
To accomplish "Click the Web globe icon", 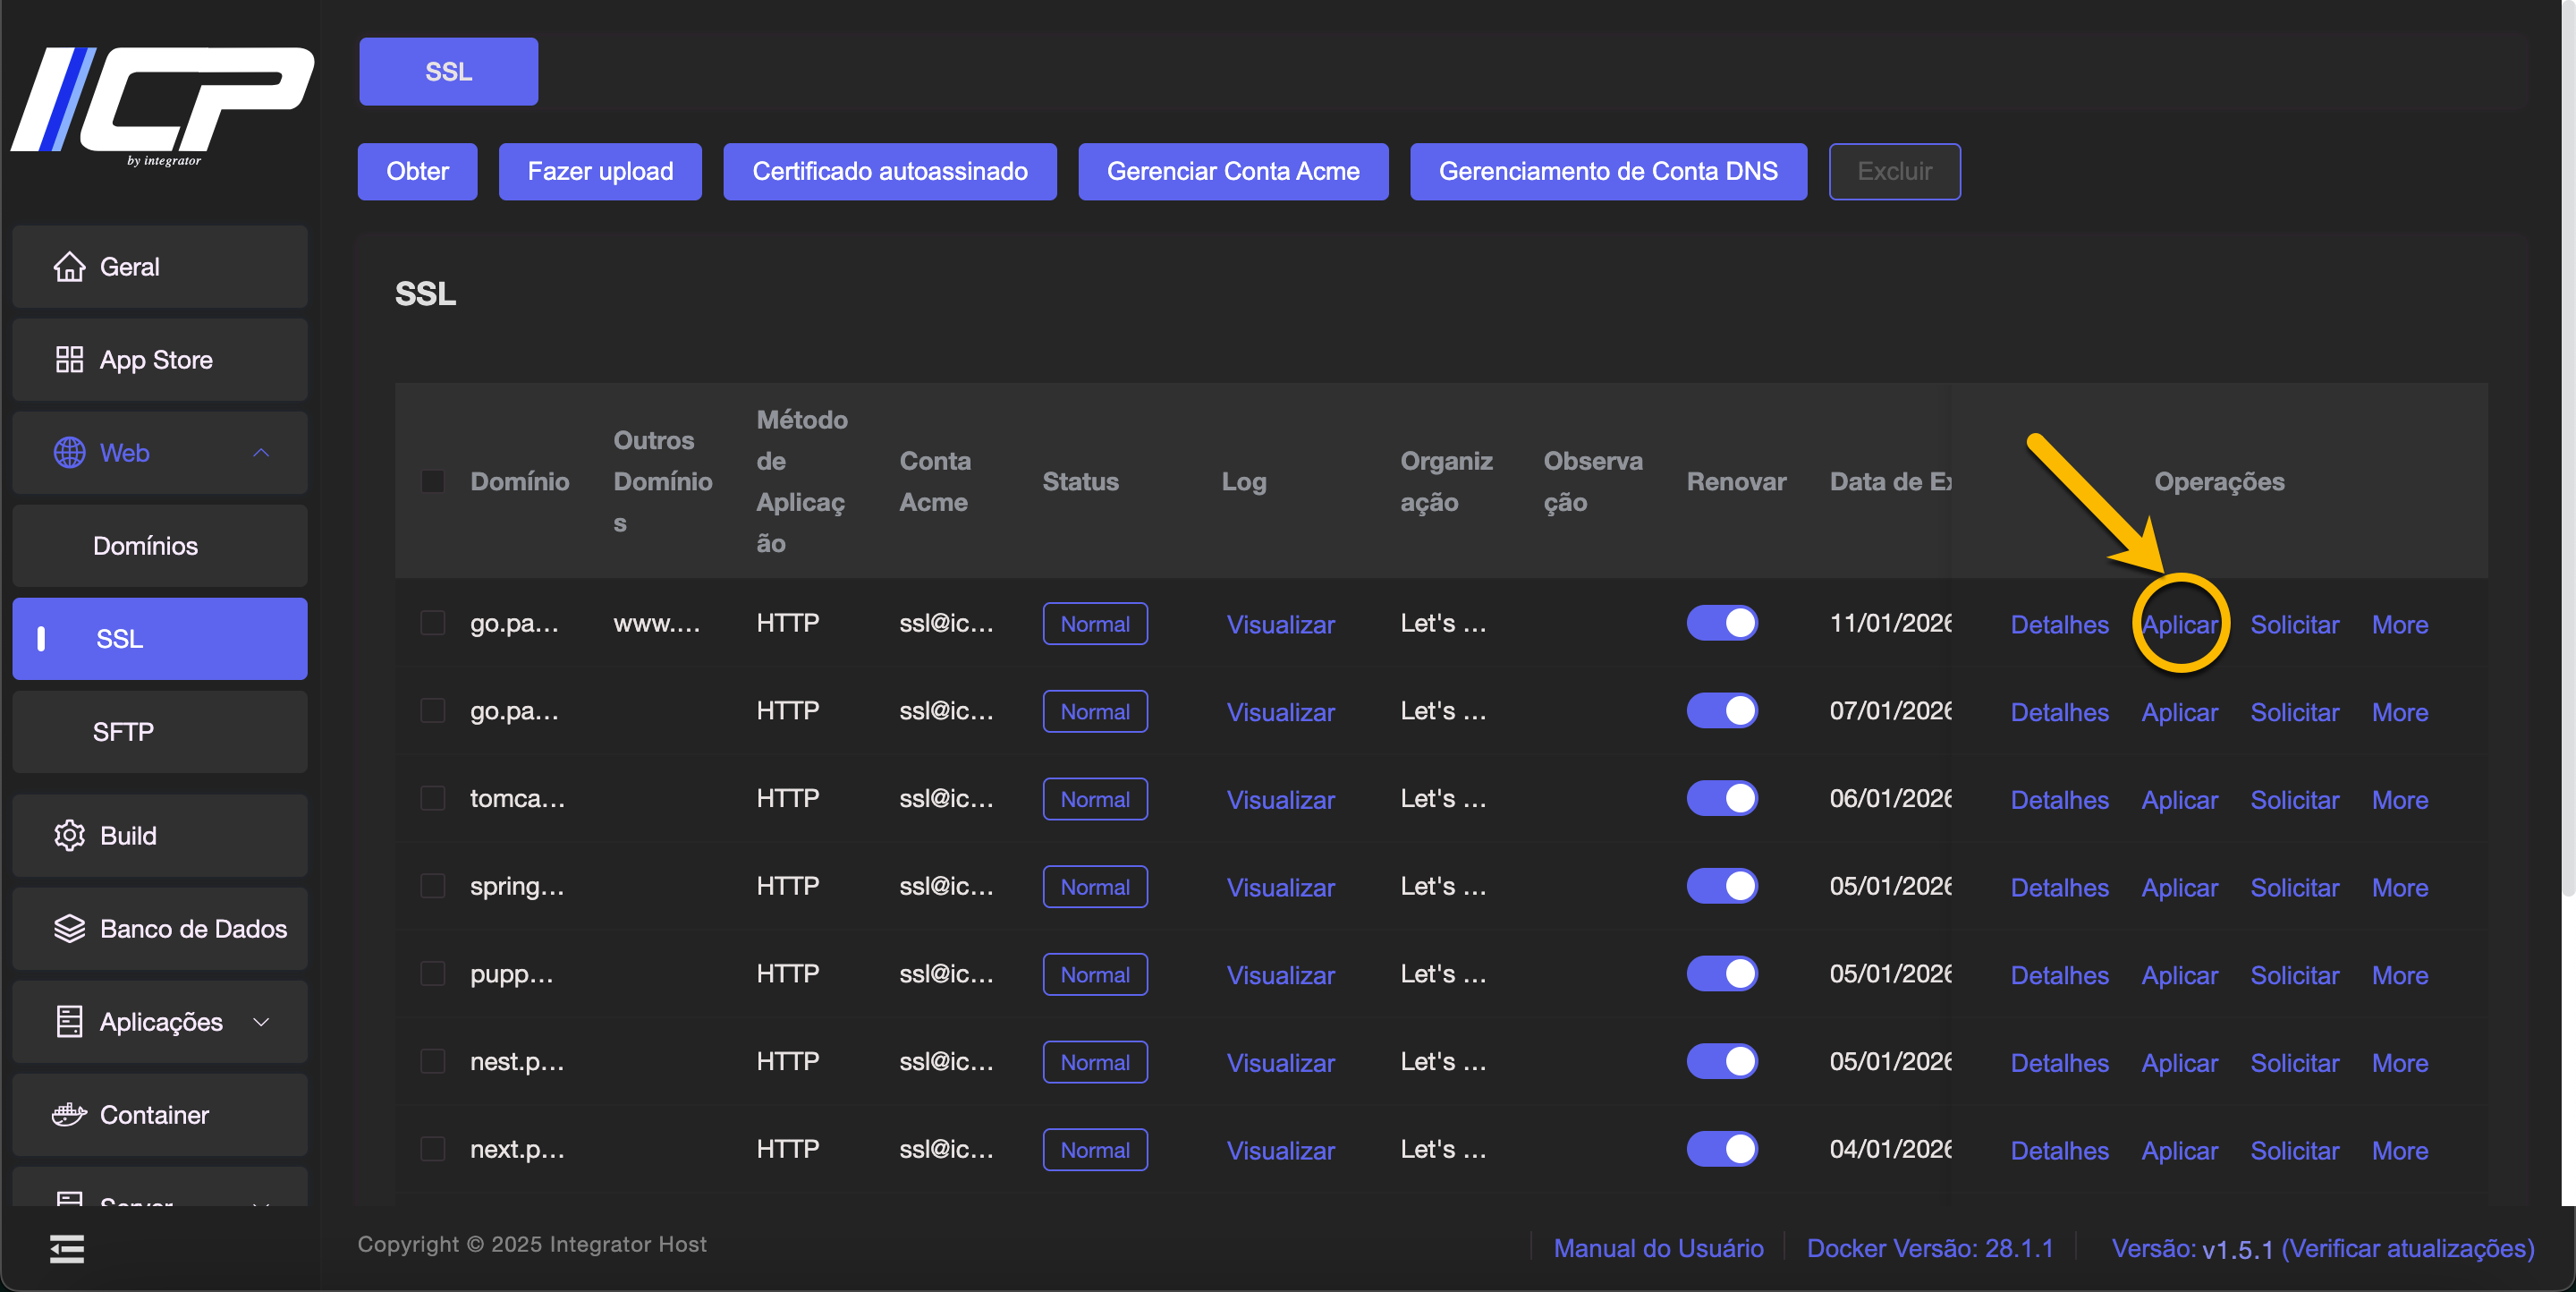I will 69,453.
